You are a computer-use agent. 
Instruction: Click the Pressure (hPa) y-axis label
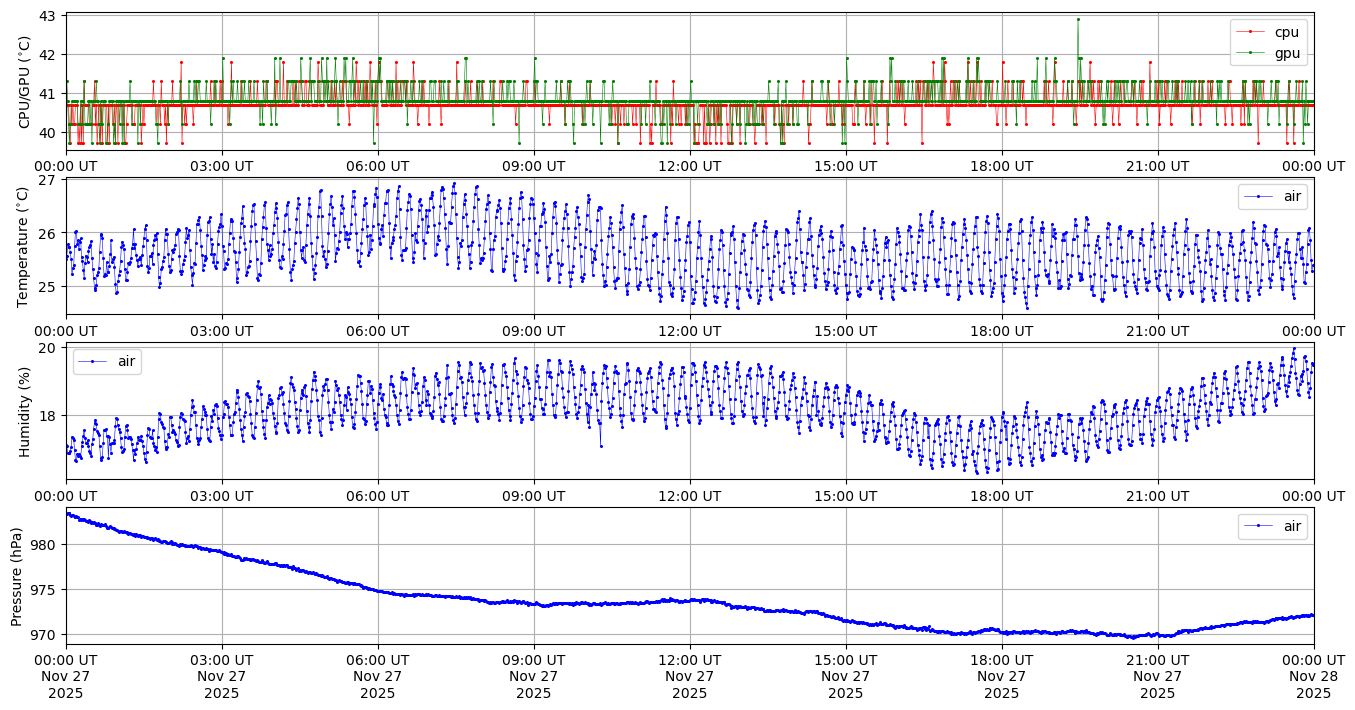point(18,576)
